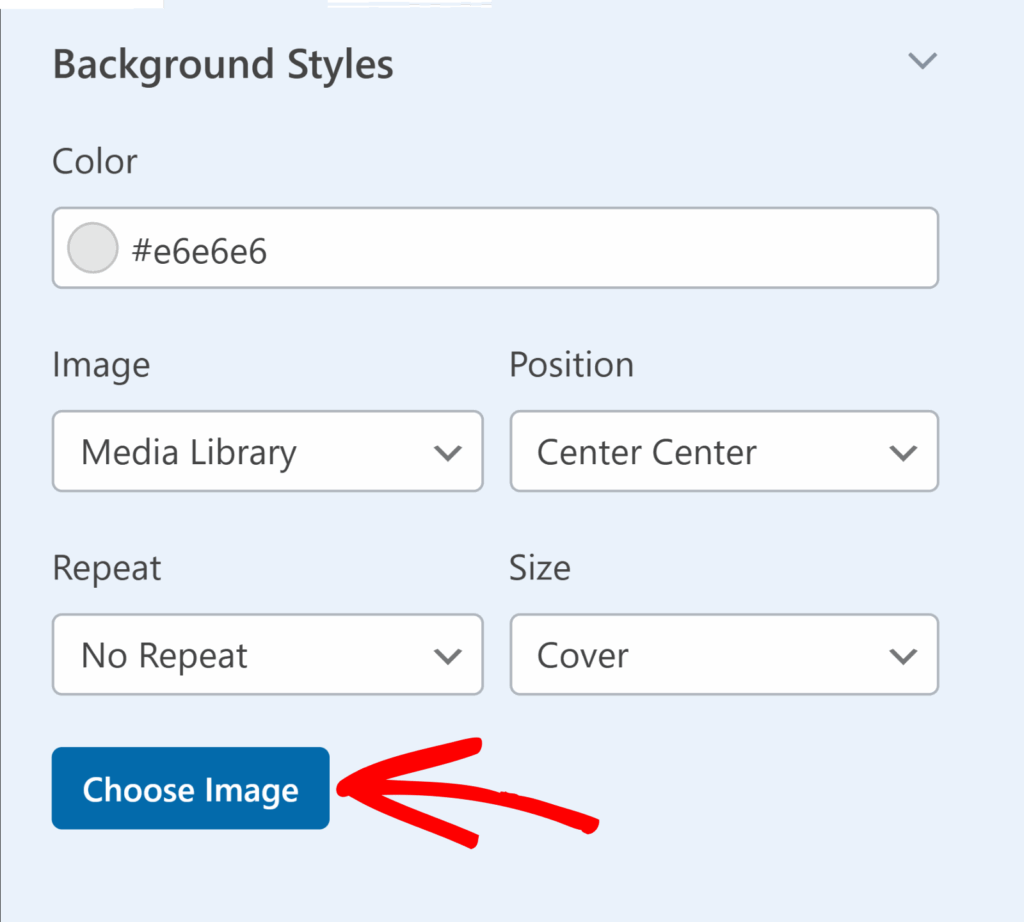Screen dimensions: 1024x922
Task: Open the Cover size dropdown
Action: (724, 654)
